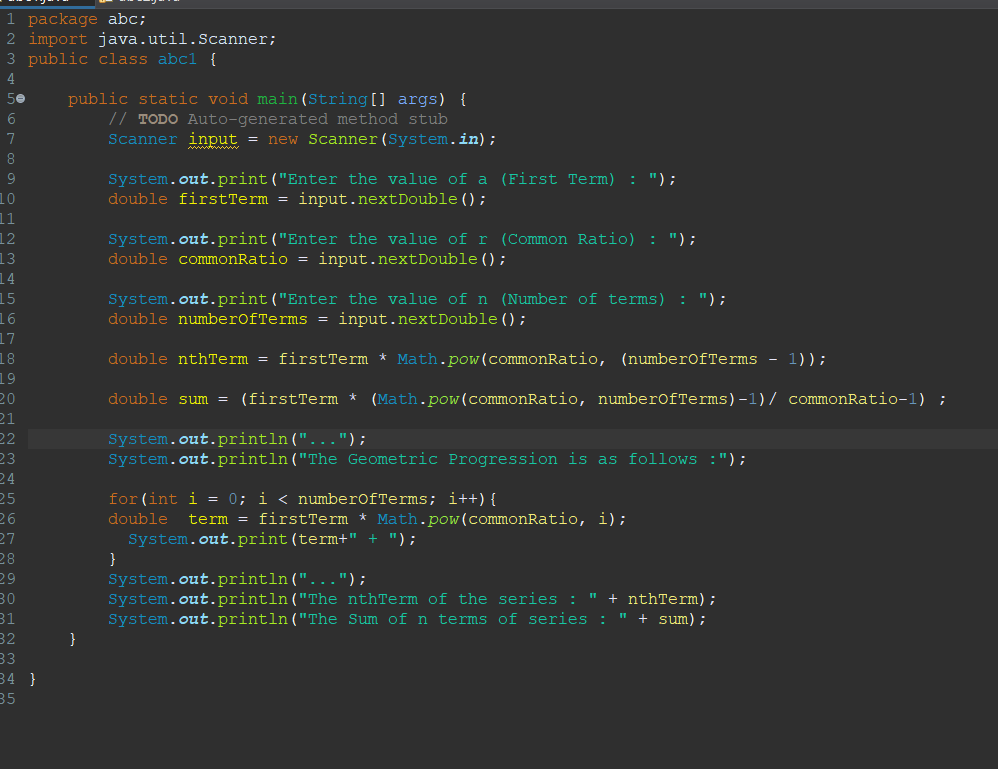Click the for loop keyword
This screenshot has height=769, width=998.
(x=123, y=499)
